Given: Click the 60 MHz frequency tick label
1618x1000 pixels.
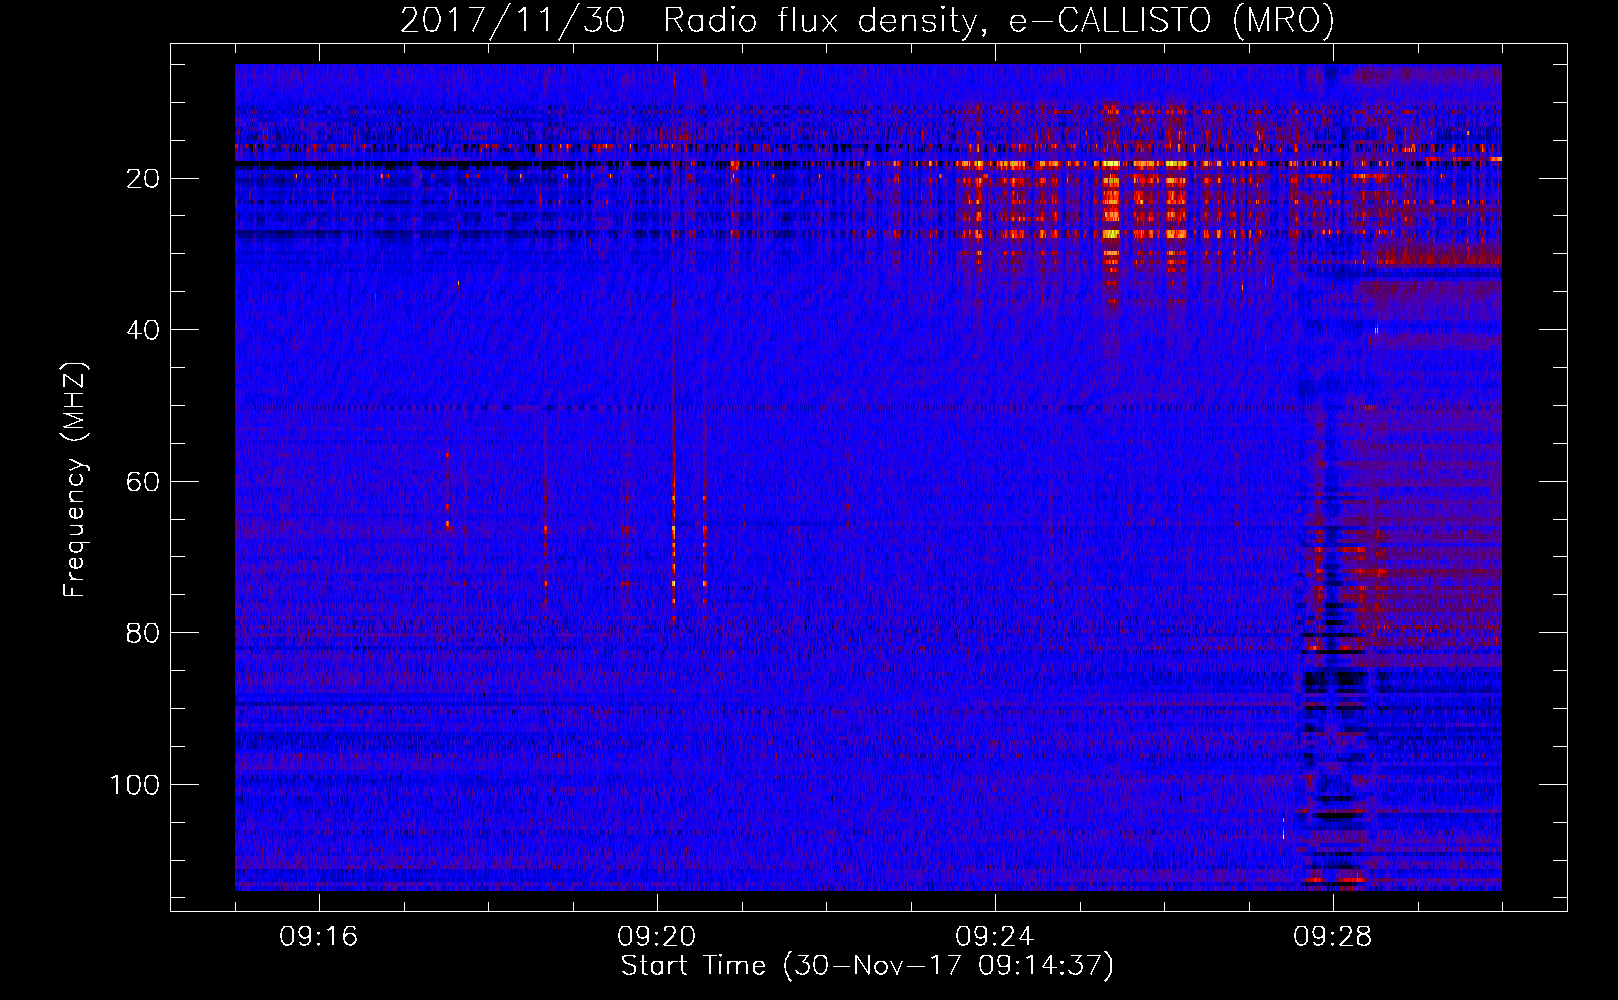Looking at the screenshot, I should (x=143, y=482).
